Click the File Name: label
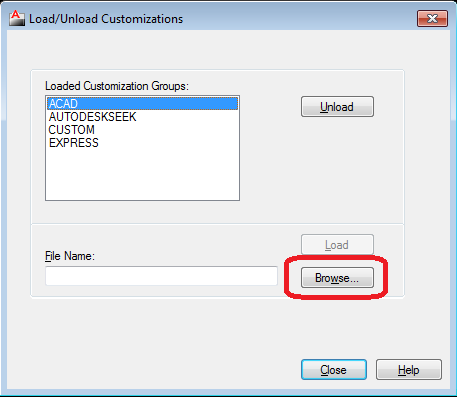Screen dimensions: 457x397 70,256
